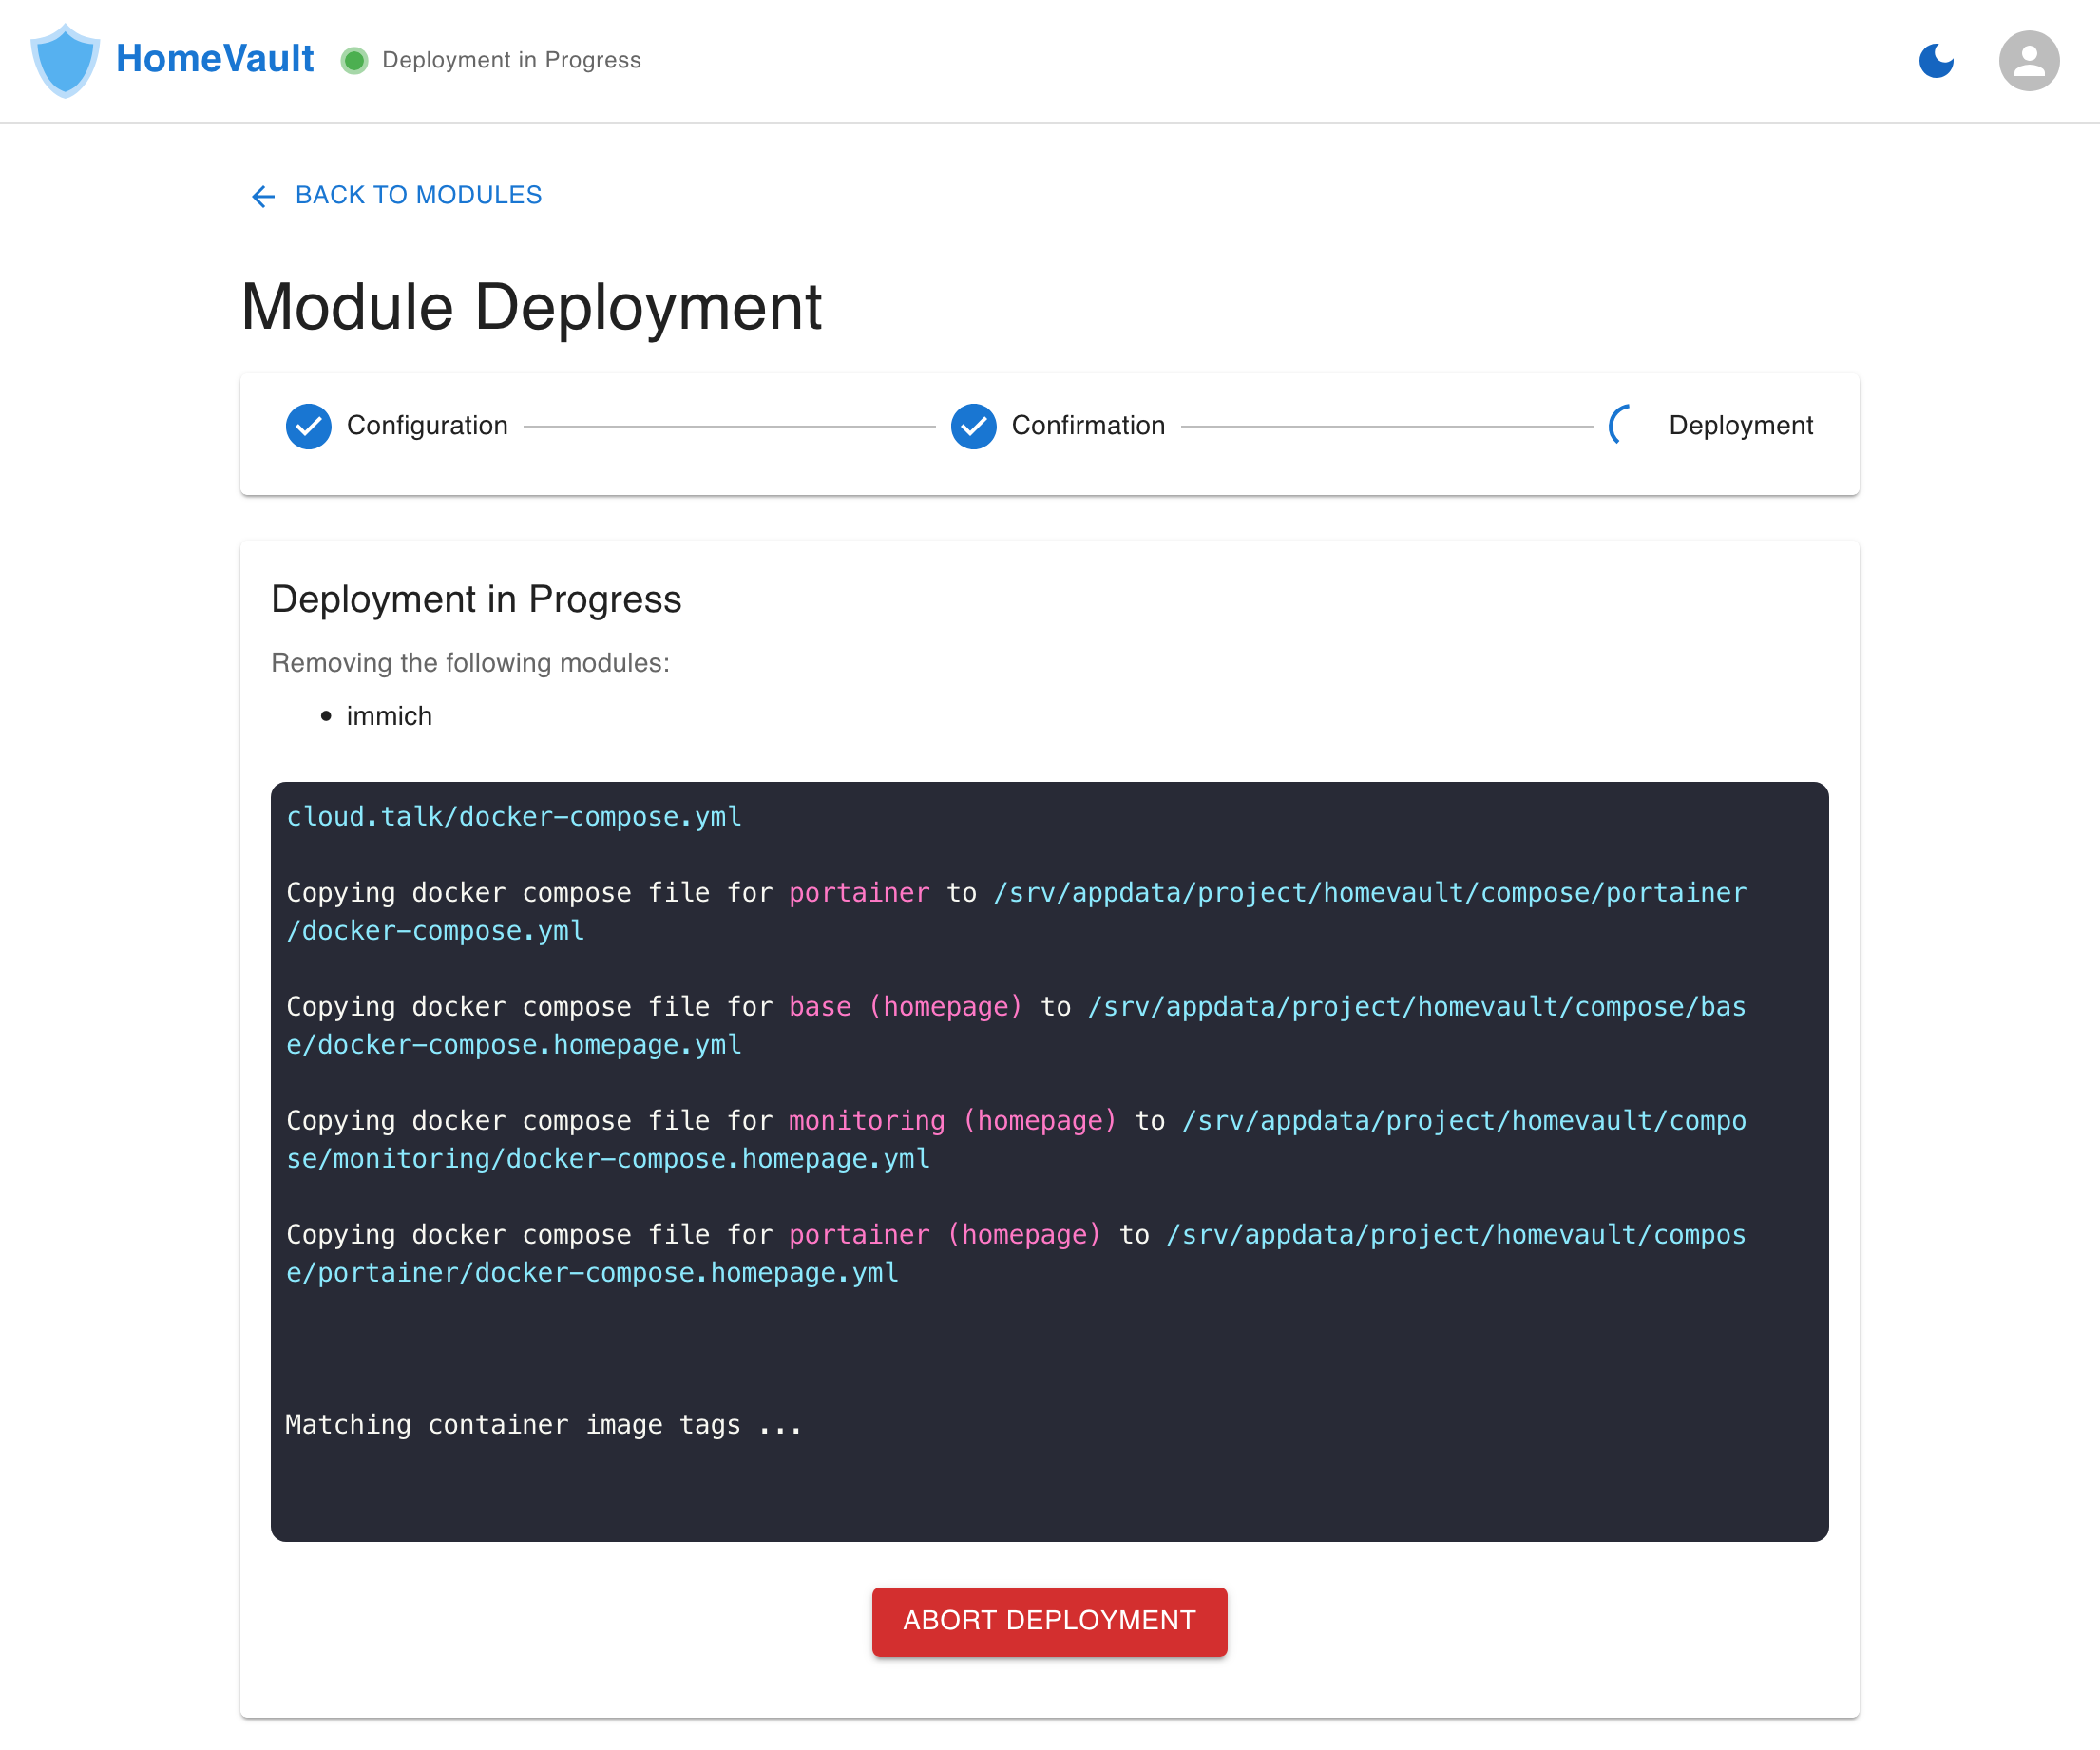Click the /docker-compose.yml portainer path line

(435, 930)
